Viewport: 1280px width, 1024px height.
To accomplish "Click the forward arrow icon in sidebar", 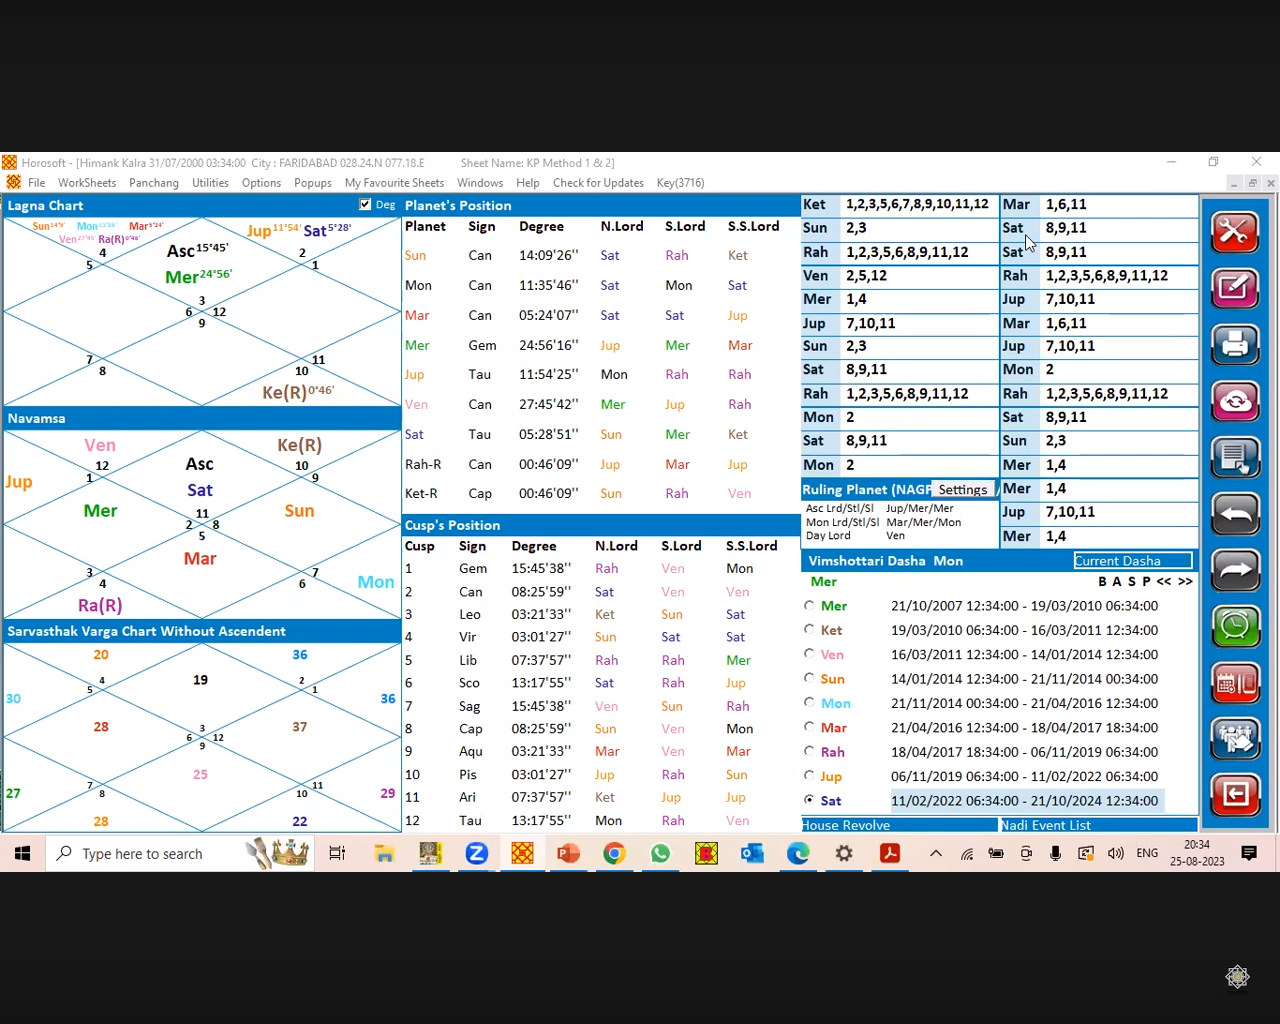I will coord(1235,571).
